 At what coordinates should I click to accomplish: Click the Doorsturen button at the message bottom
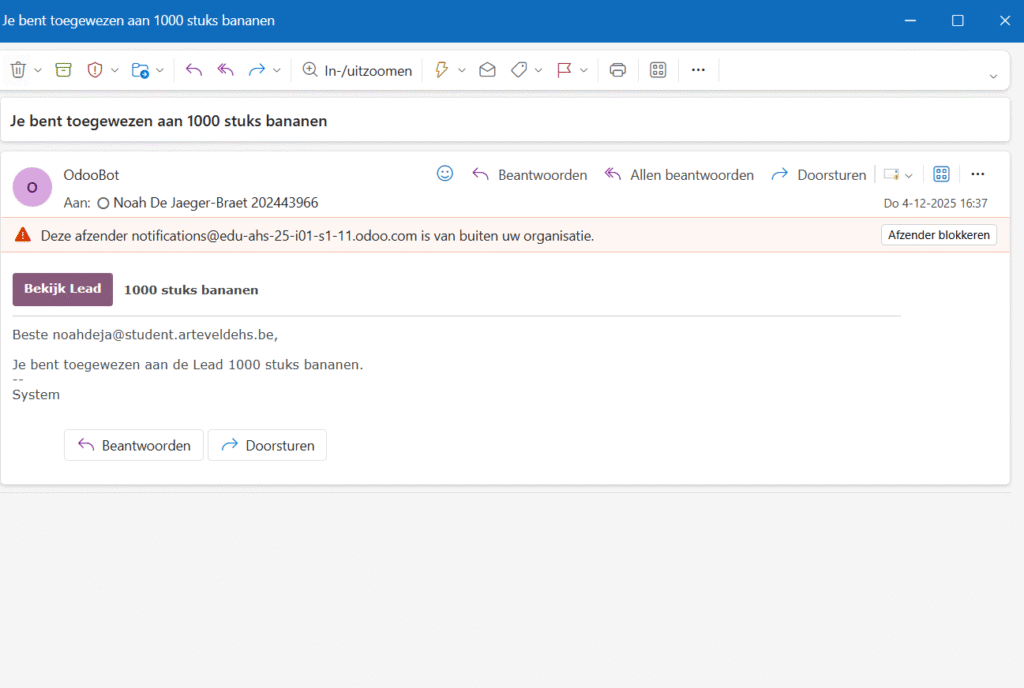267,445
